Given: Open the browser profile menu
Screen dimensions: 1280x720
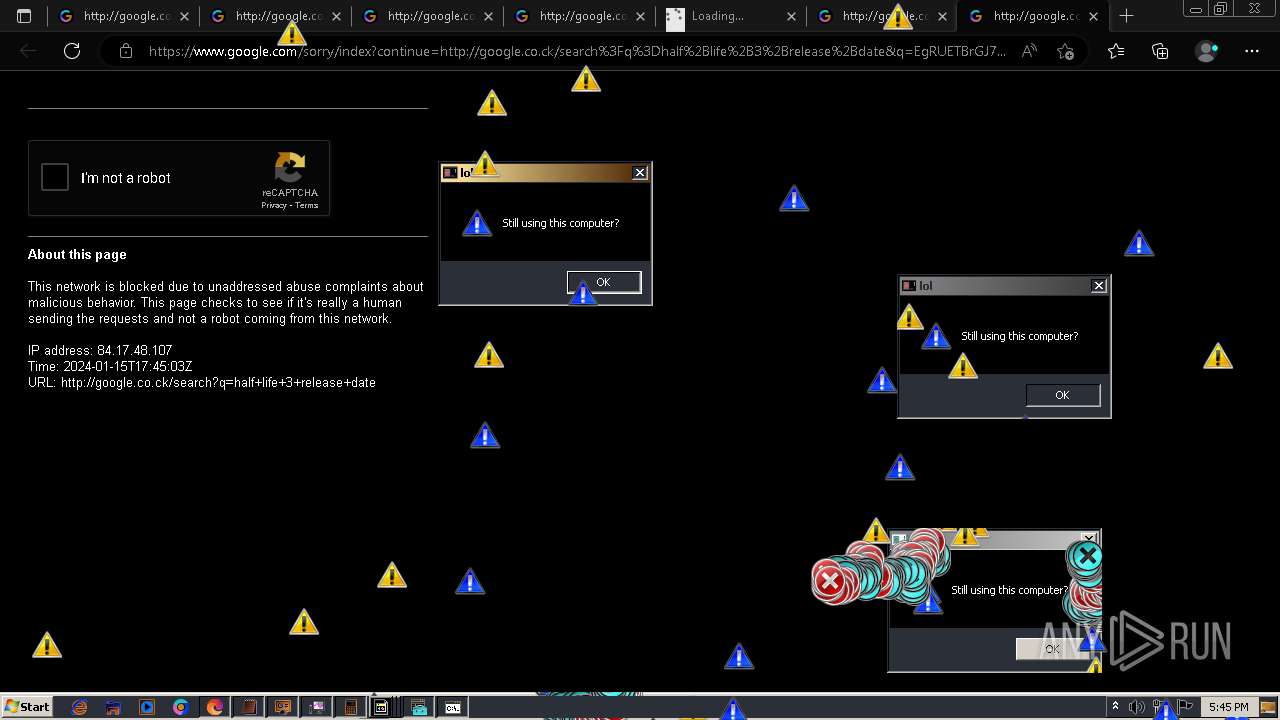Looking at the screenshot, I should [1207, 51].
